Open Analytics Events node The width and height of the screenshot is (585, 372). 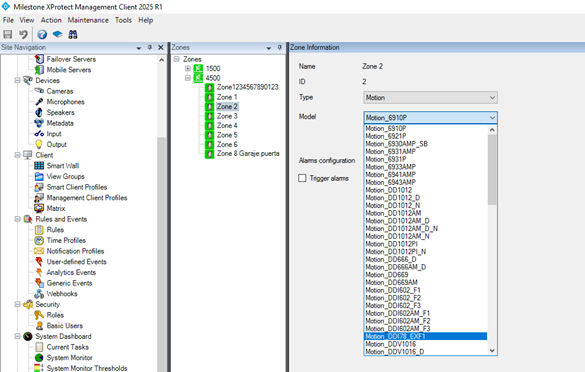click(71, 272)
